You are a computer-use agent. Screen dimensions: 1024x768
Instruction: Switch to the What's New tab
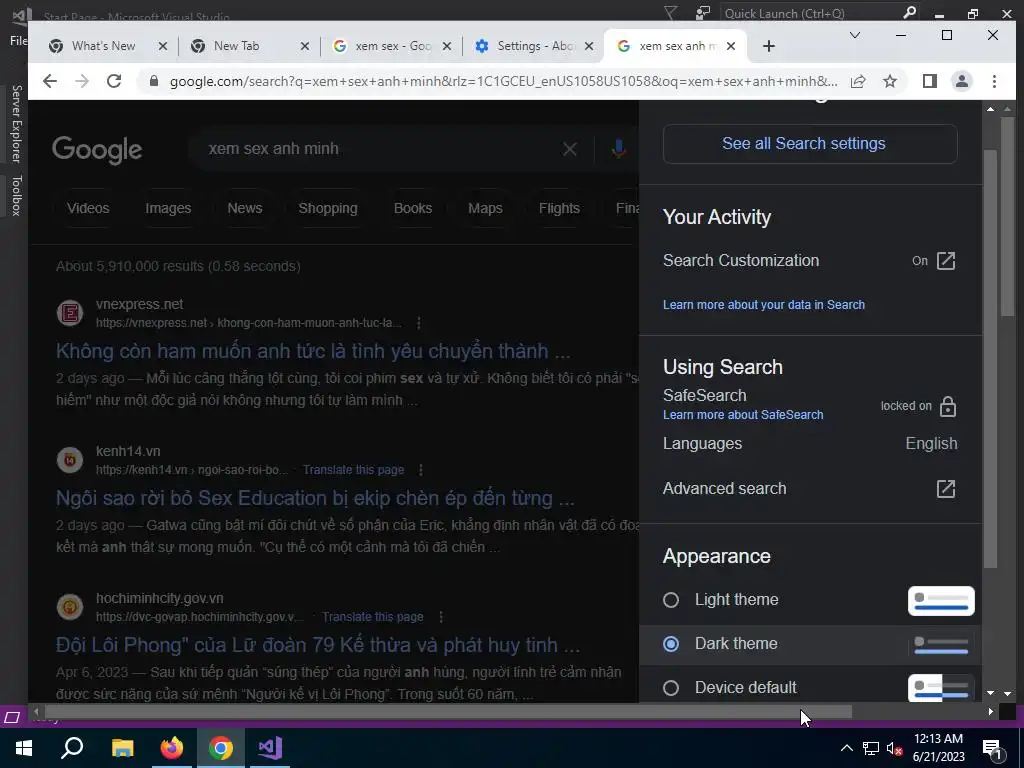click(x=103, y=46)
